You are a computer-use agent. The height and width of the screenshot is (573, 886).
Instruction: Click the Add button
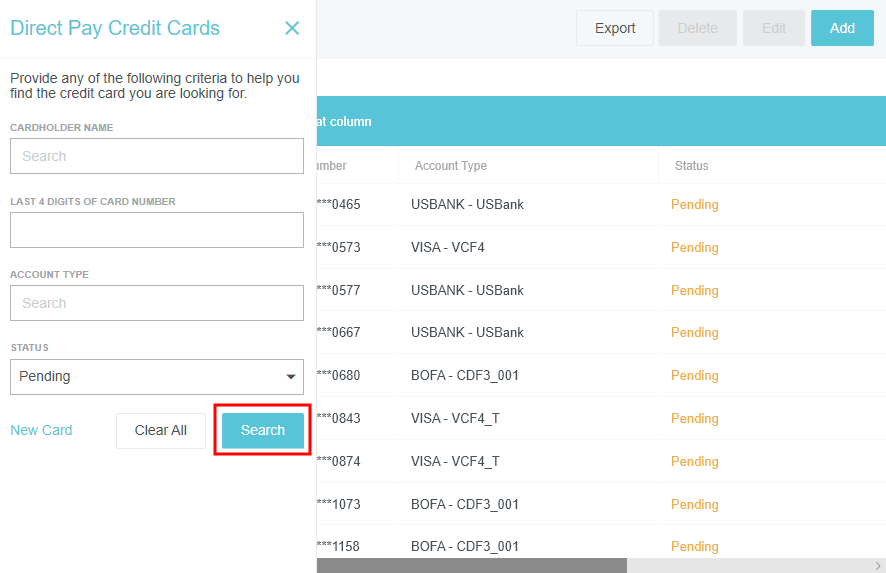coord(842,28)
